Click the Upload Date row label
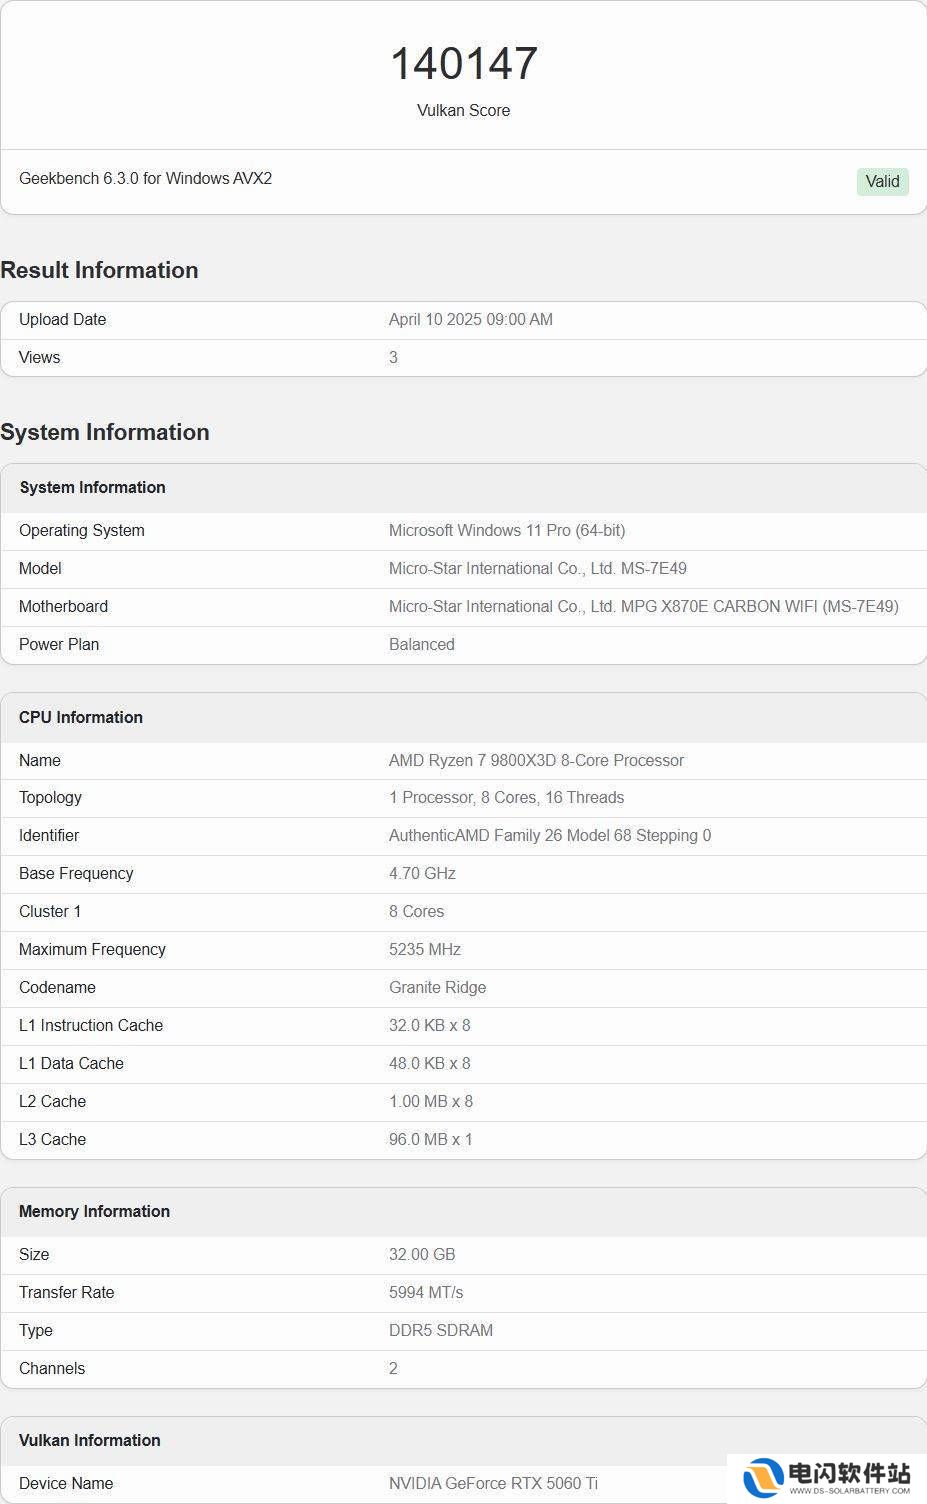 point(63,320)
